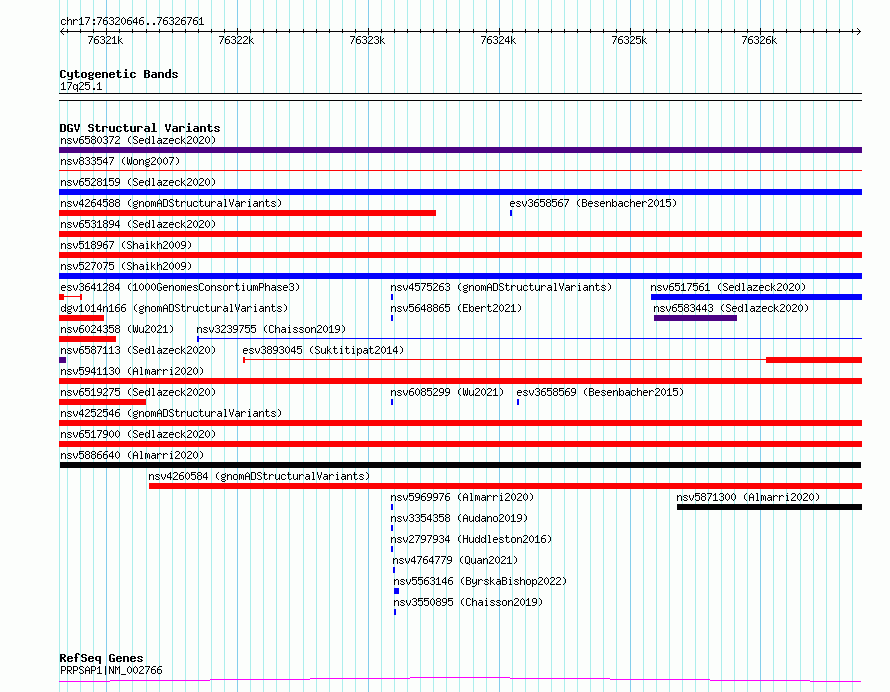Open nsv5886640 (Almarri2020) label
The image size is (890, 692).
point(132,455)
